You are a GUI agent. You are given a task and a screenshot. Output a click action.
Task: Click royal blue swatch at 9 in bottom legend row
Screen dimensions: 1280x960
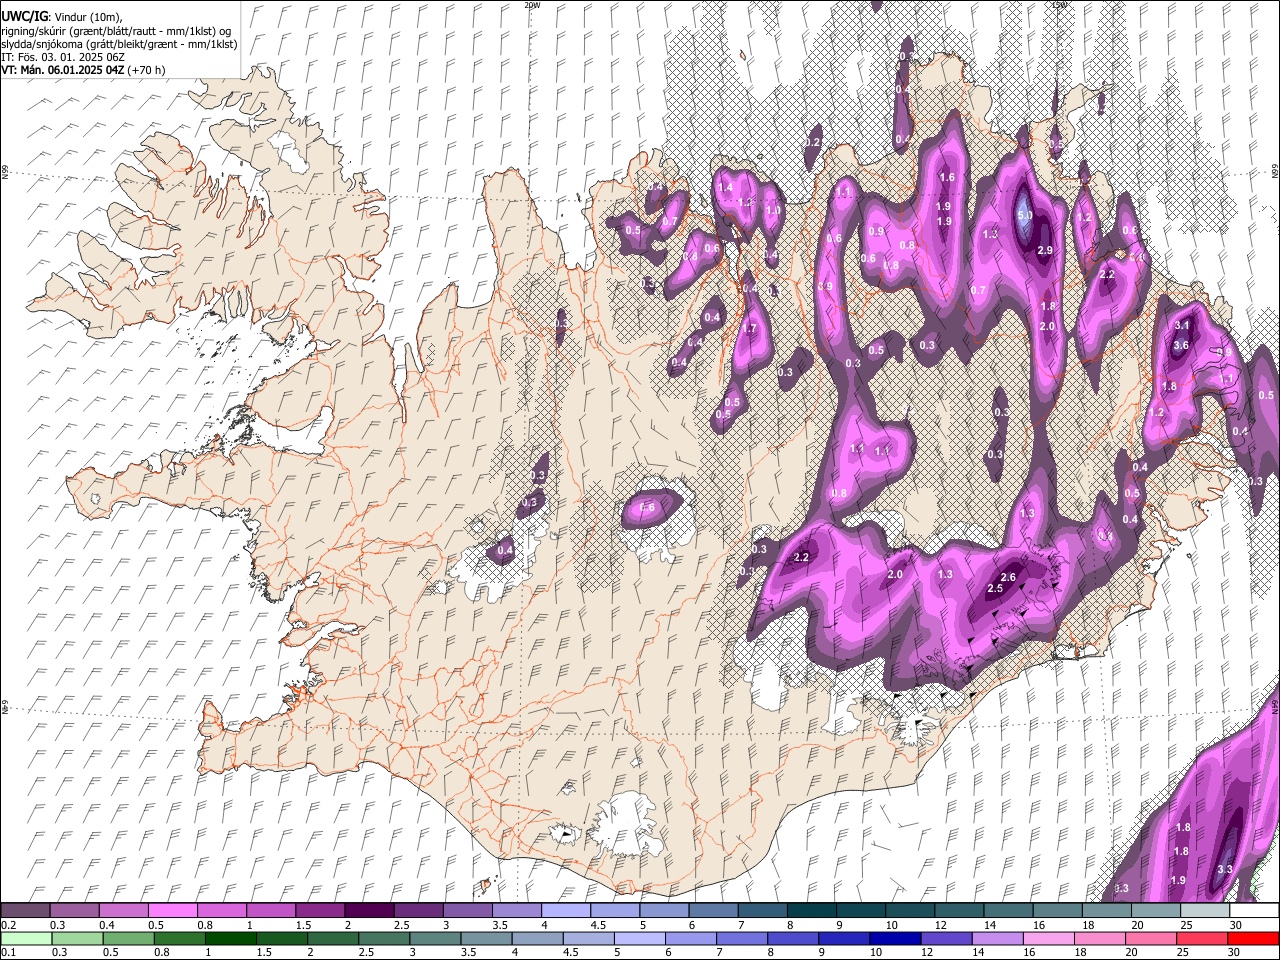(x=844, y=938)
